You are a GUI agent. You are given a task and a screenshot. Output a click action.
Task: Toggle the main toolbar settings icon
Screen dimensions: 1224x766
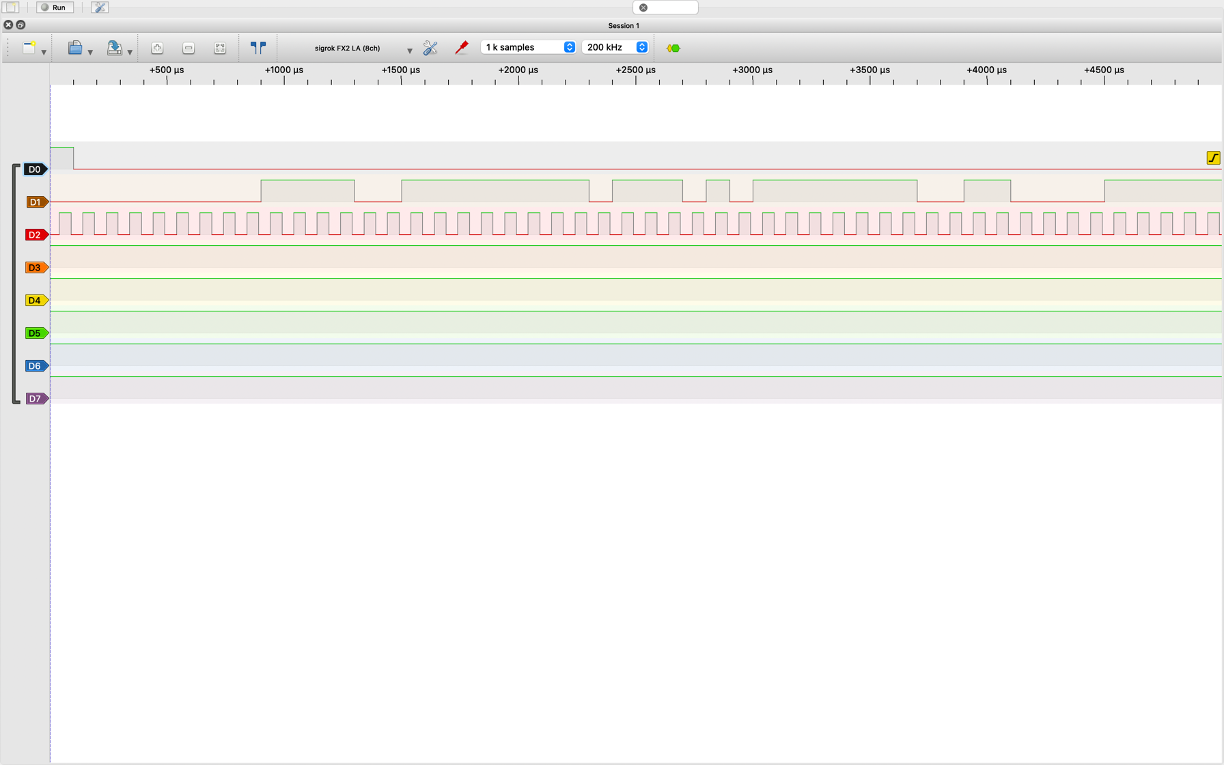point(100,7)
